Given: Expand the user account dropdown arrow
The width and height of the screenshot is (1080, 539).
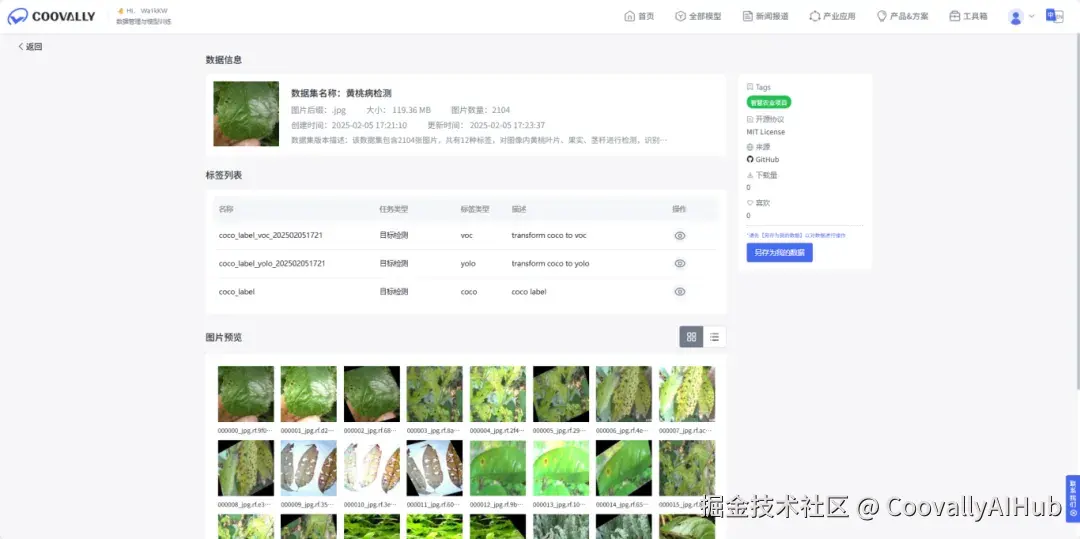Looking at the screenshot, I should [1032, 17].
